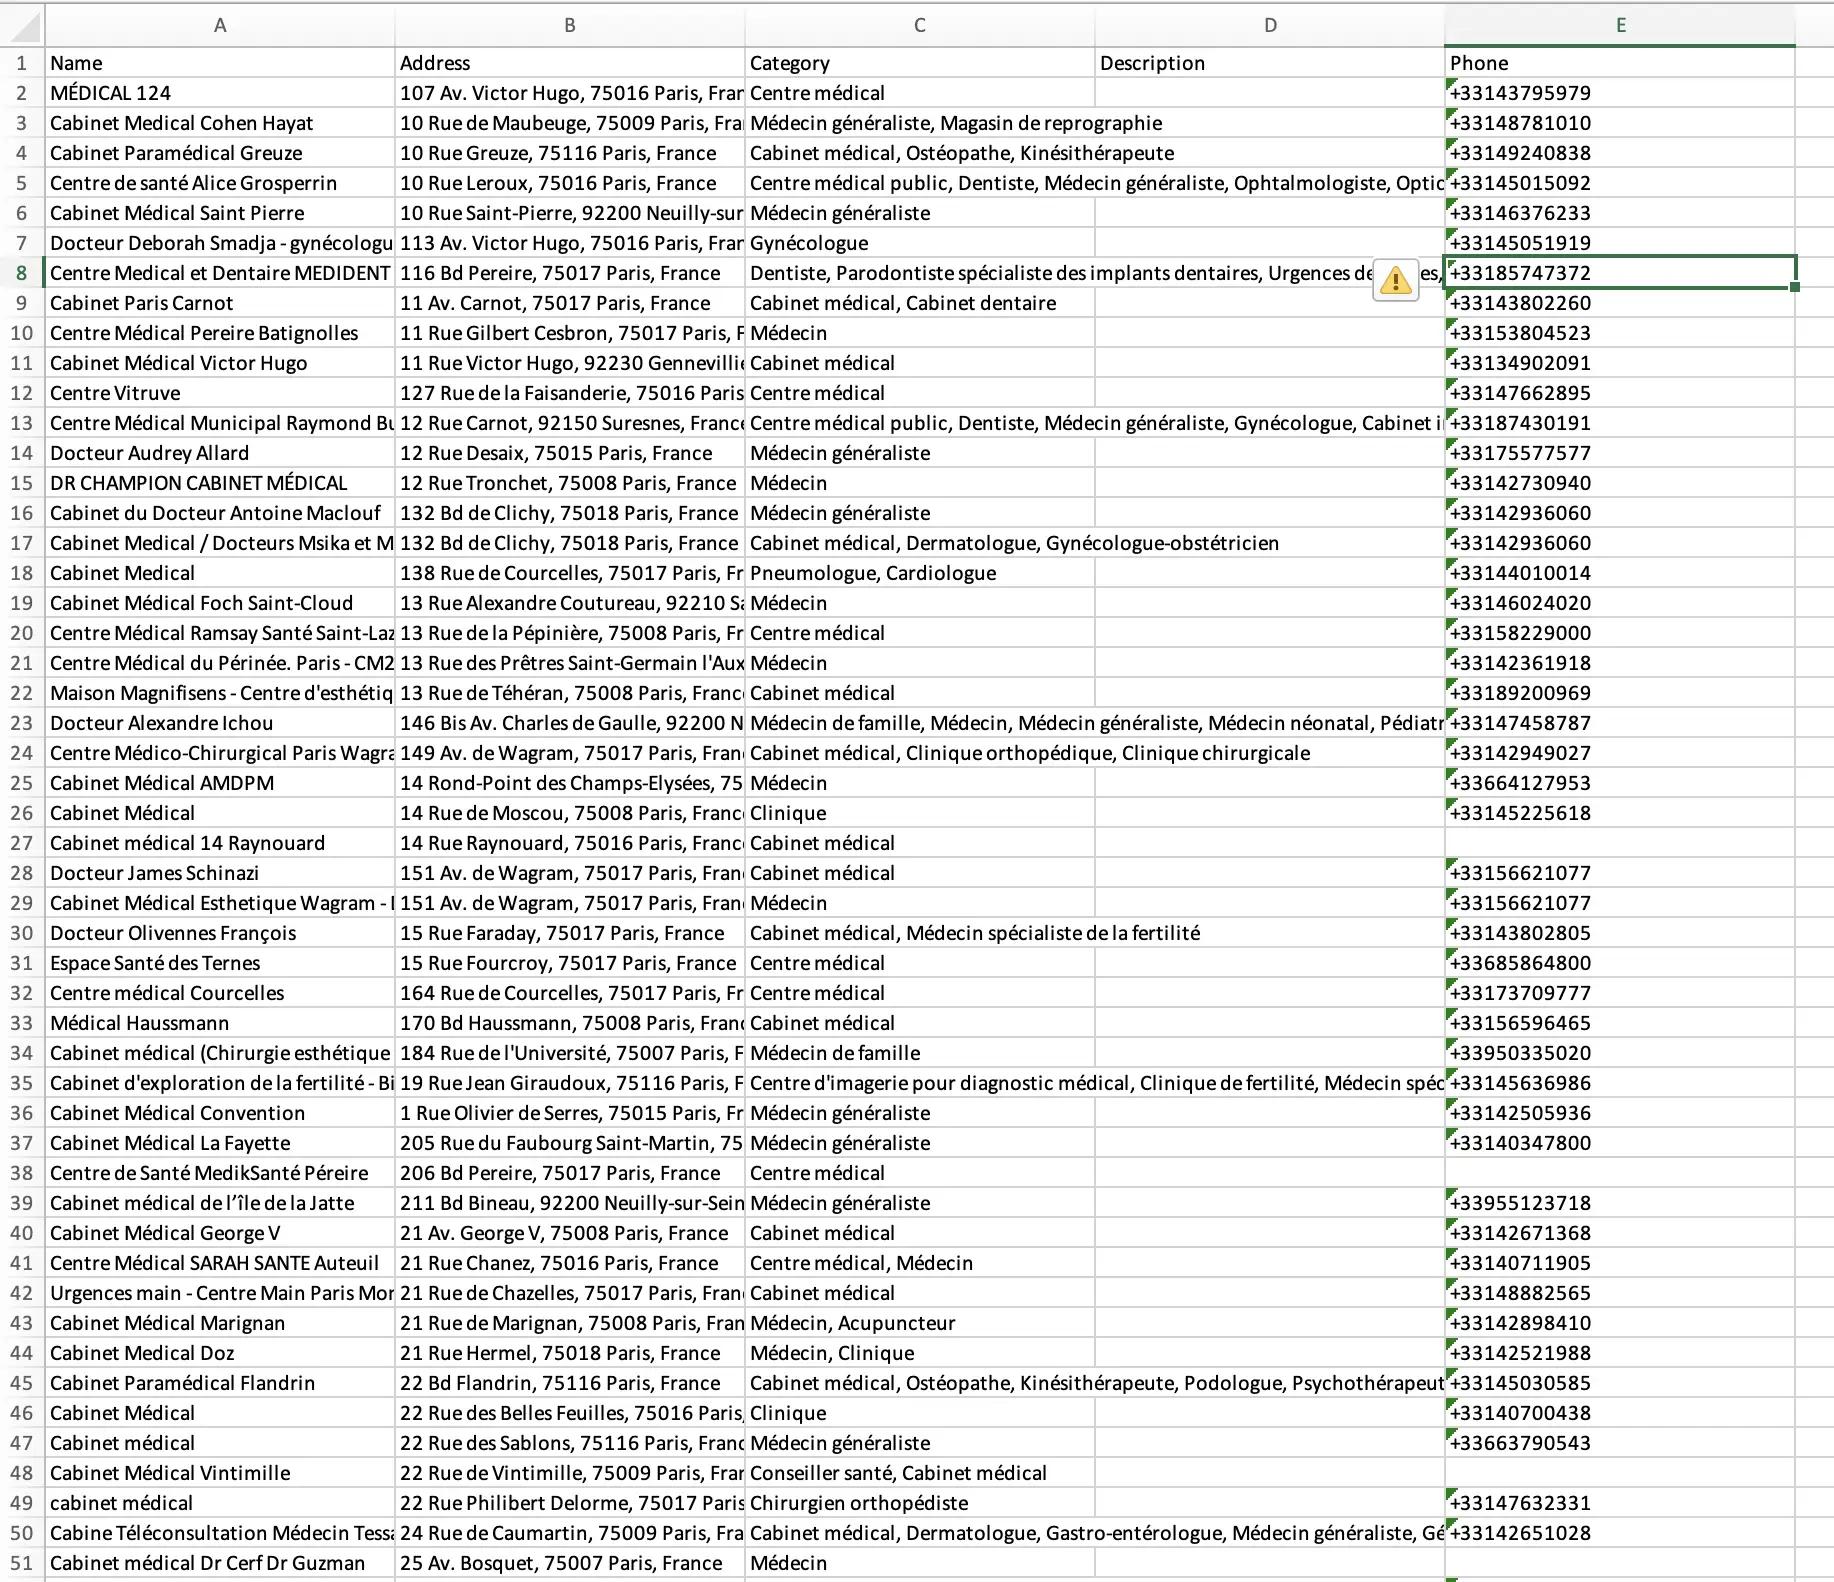Select the column E header
This screenshot has width=1834, height=1582.
1620,25
